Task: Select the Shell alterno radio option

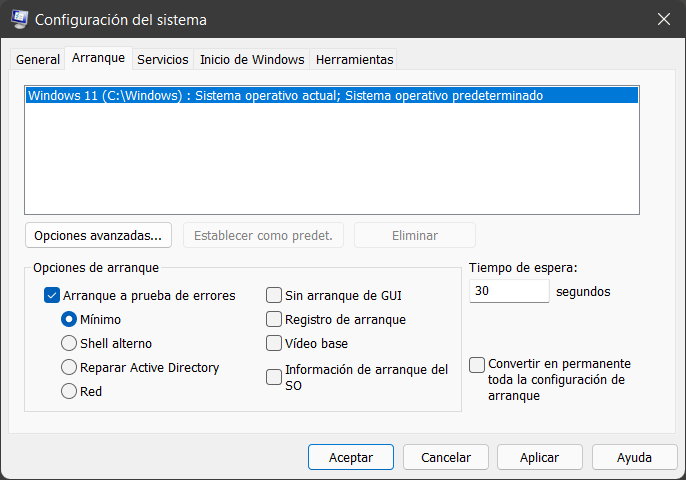Action: click(69, 343)
